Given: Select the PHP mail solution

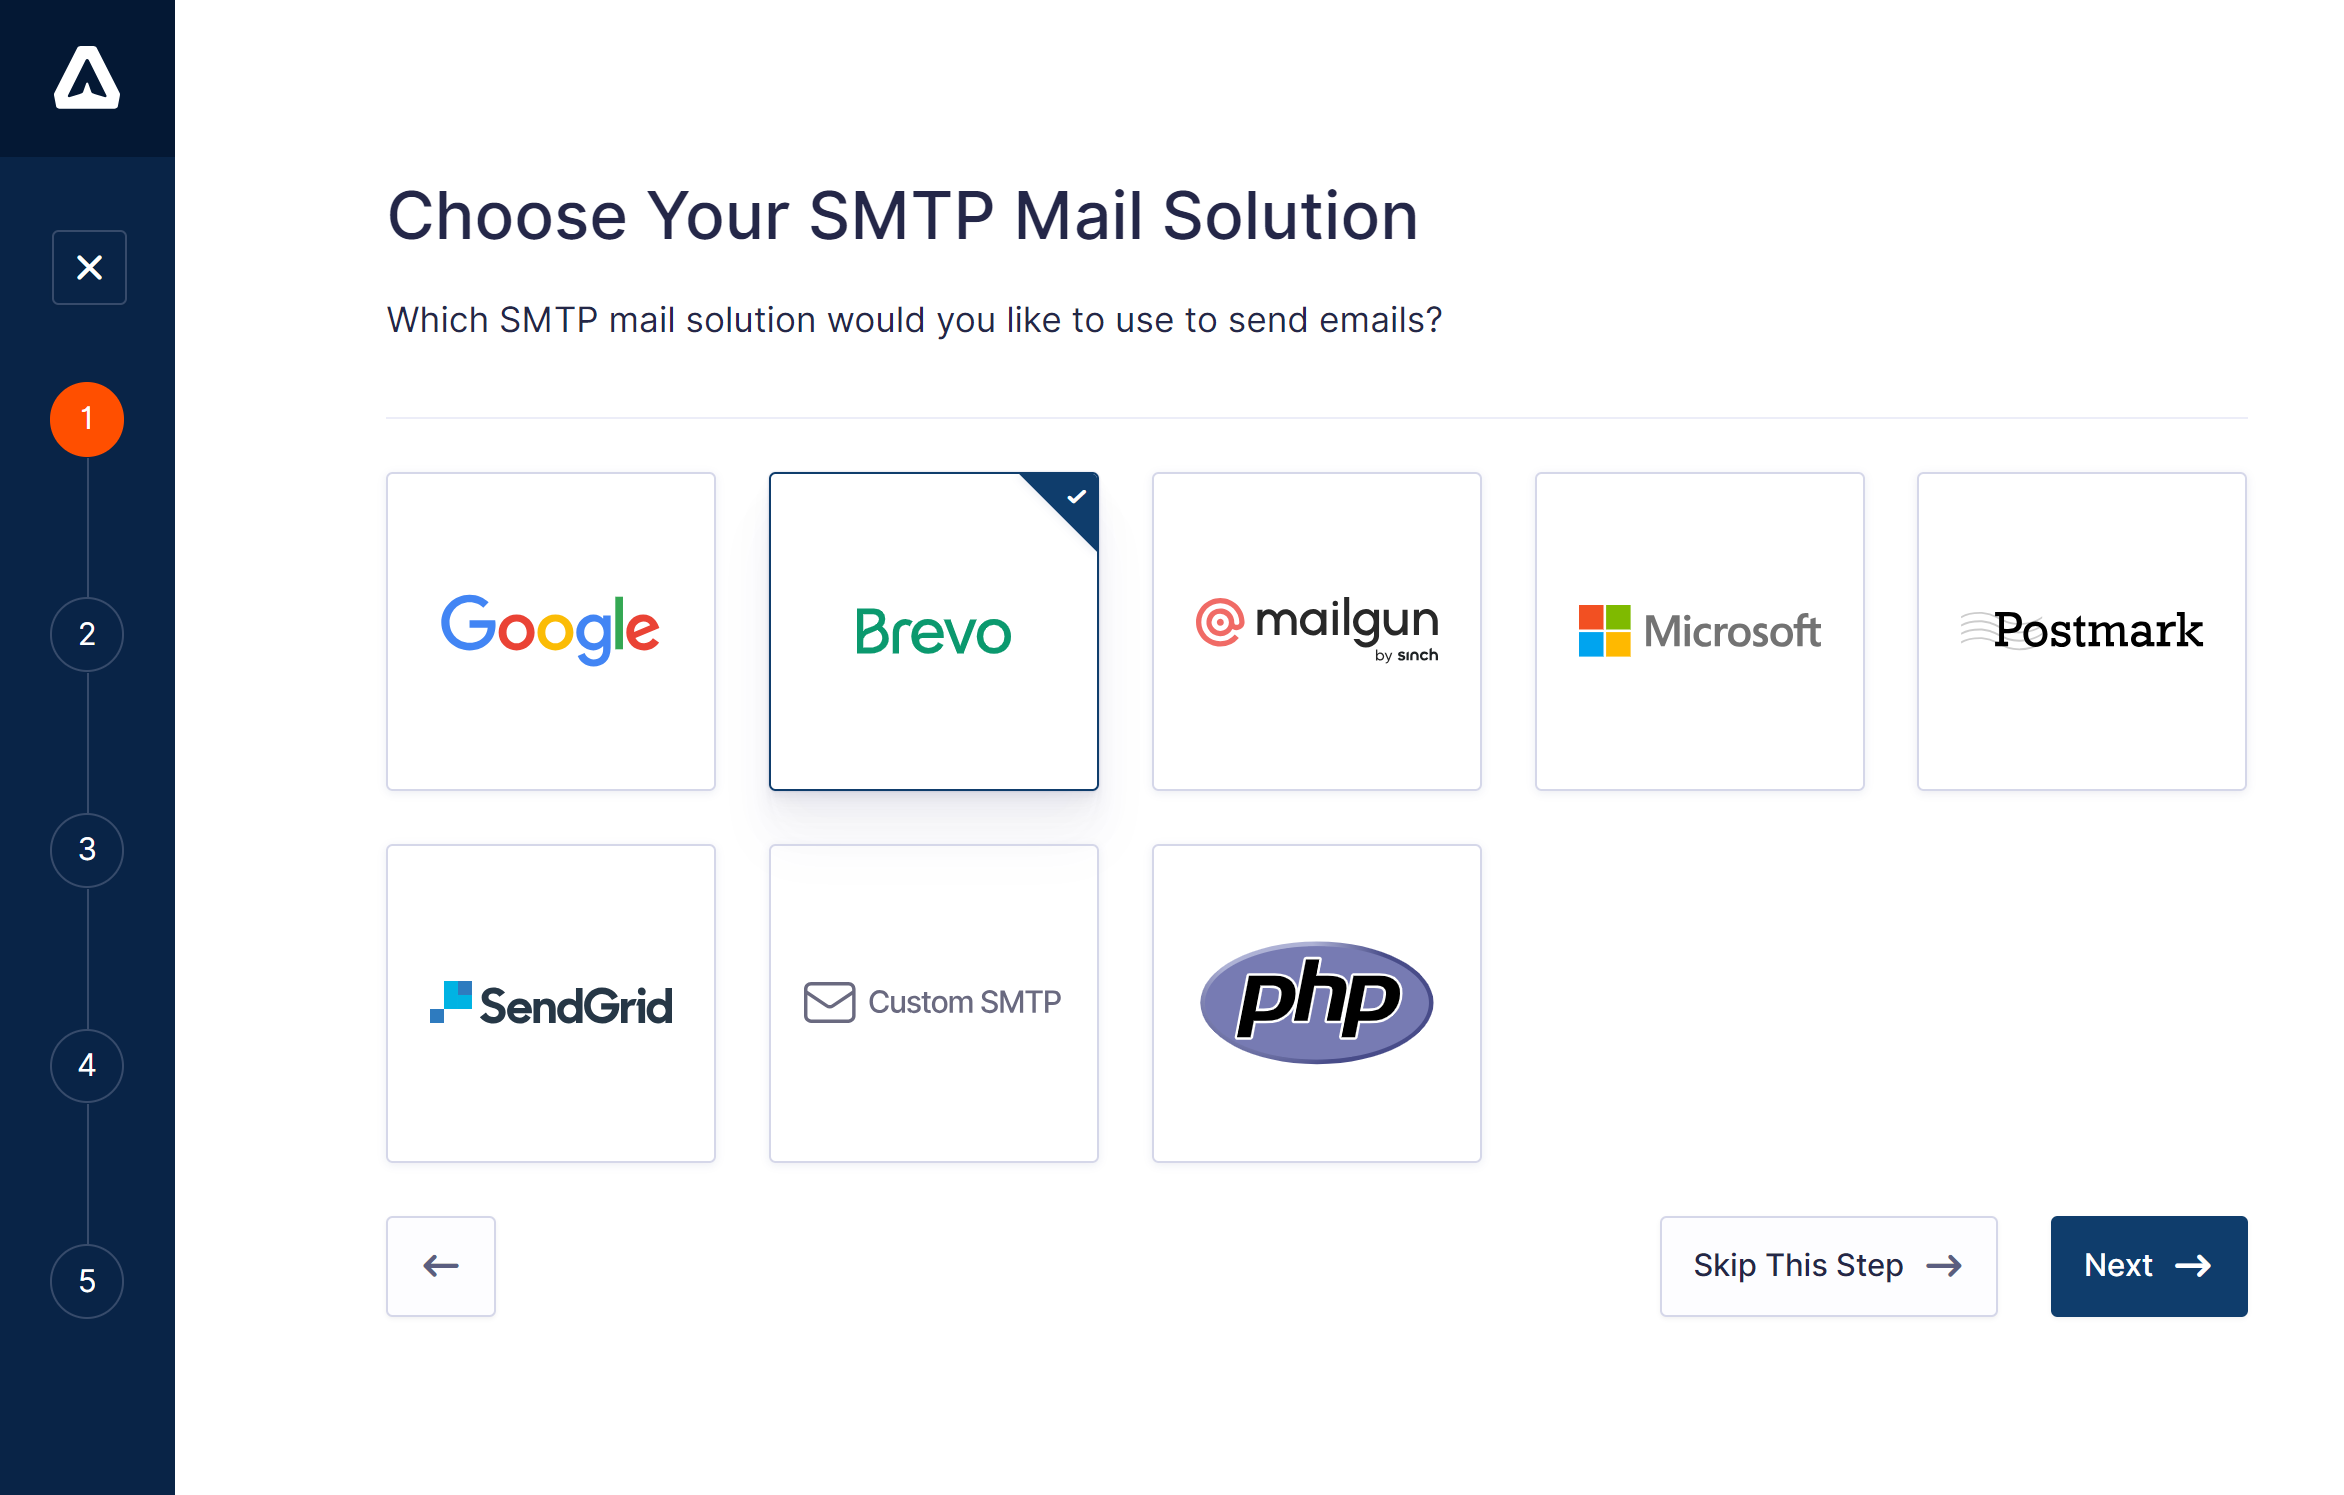Looking at the screenshot, I should [x=1314, y=1001].
